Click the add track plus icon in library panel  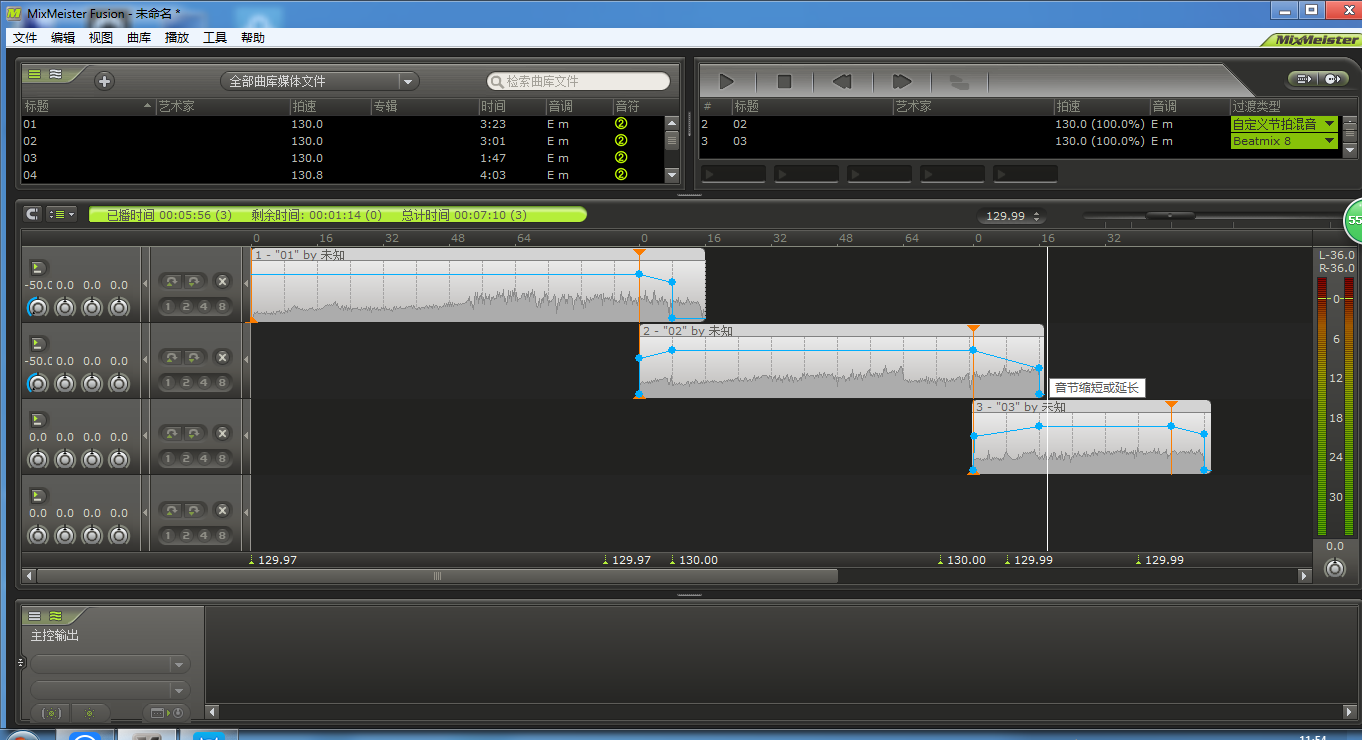click(104, 80)
